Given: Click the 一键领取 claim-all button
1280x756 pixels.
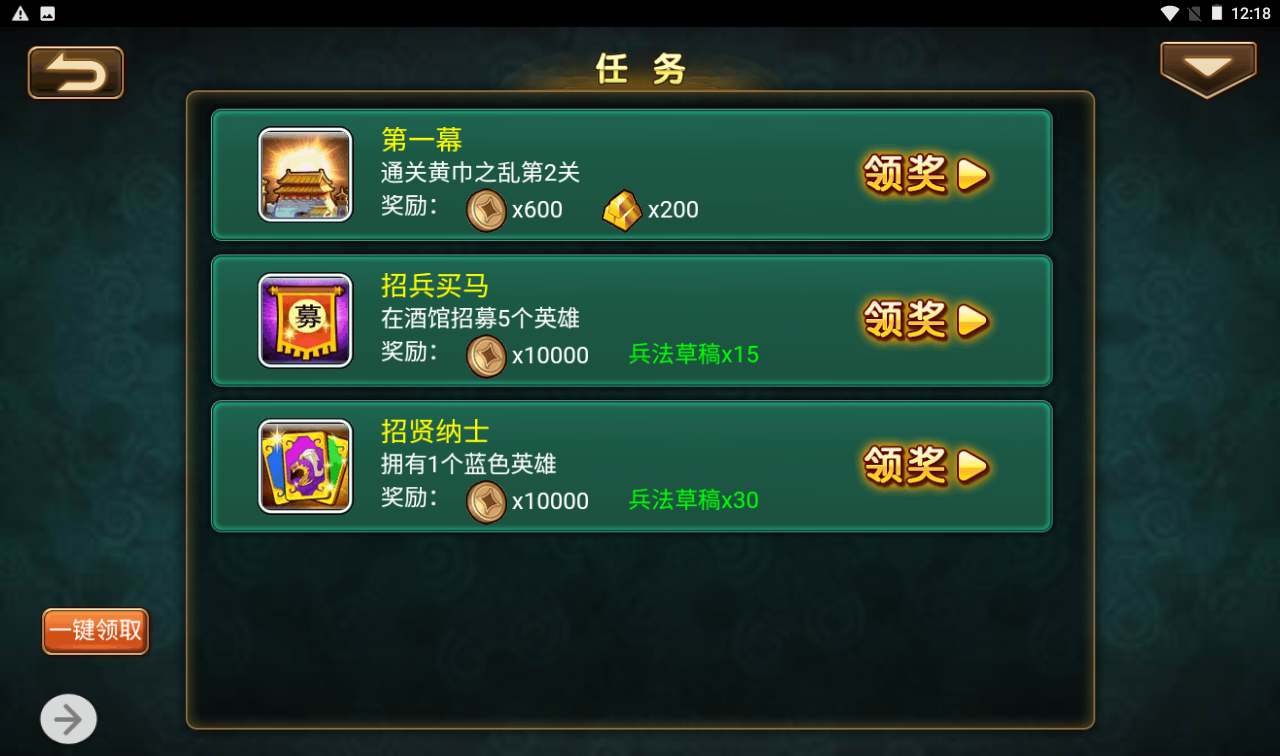Looking at the screenshot, I should click(96, 631).
